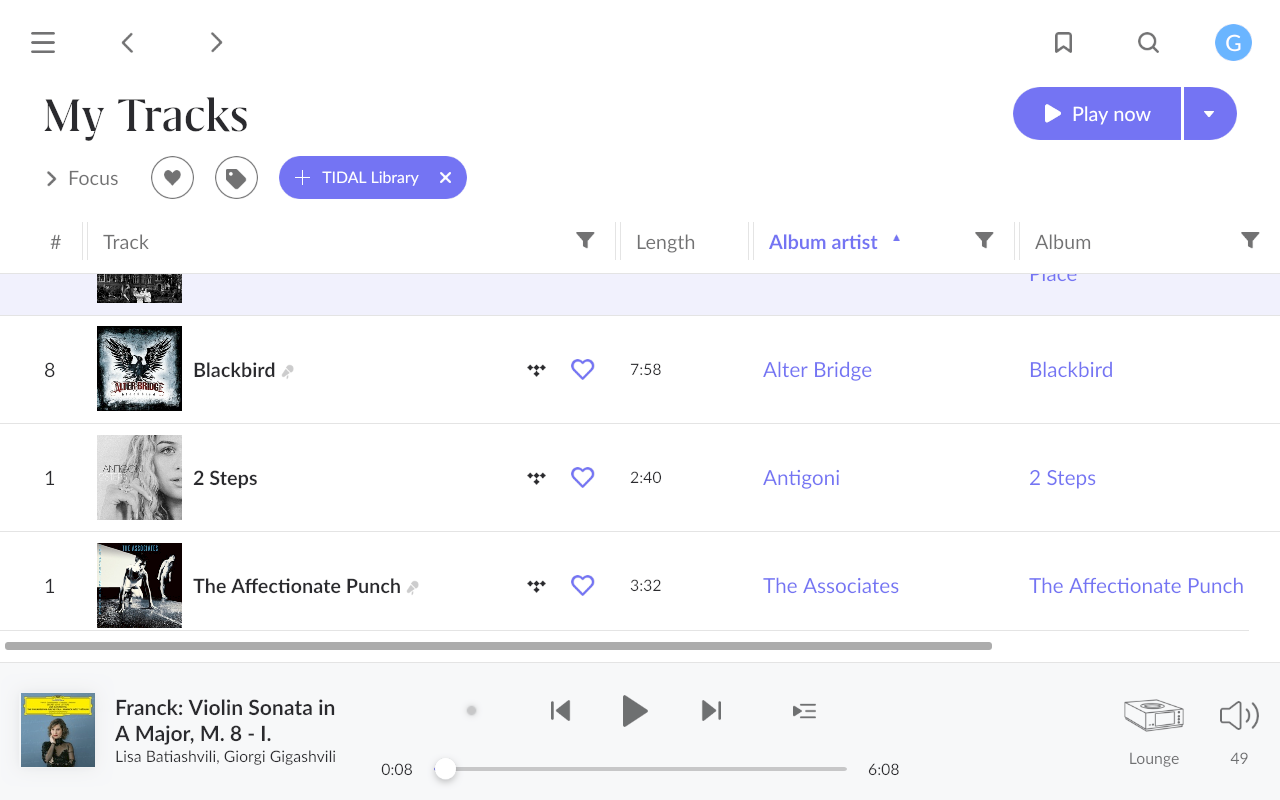Open volume control speaker icon

point(1238,715)
